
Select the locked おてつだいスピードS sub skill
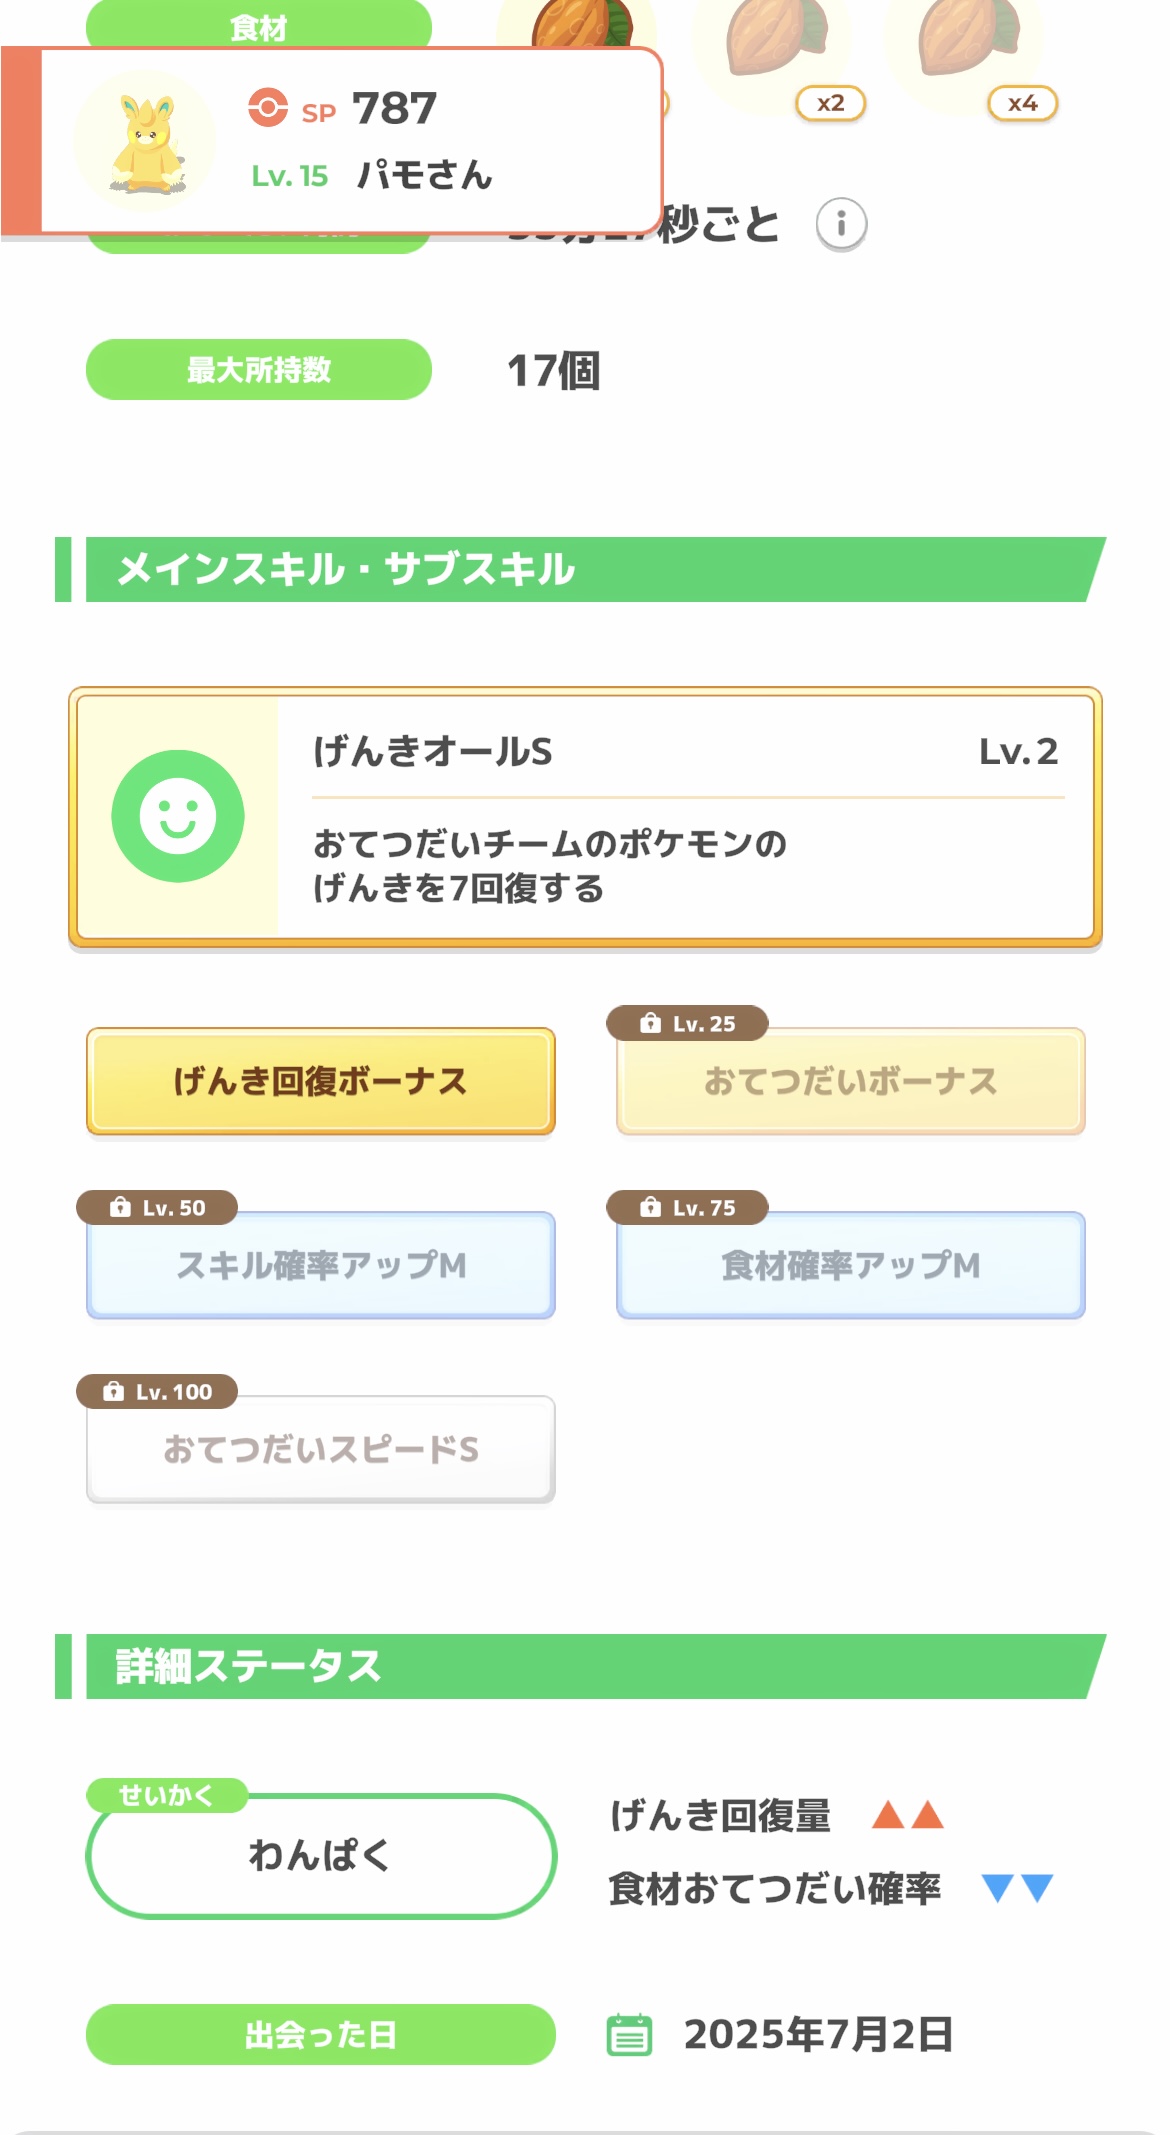320,1449
